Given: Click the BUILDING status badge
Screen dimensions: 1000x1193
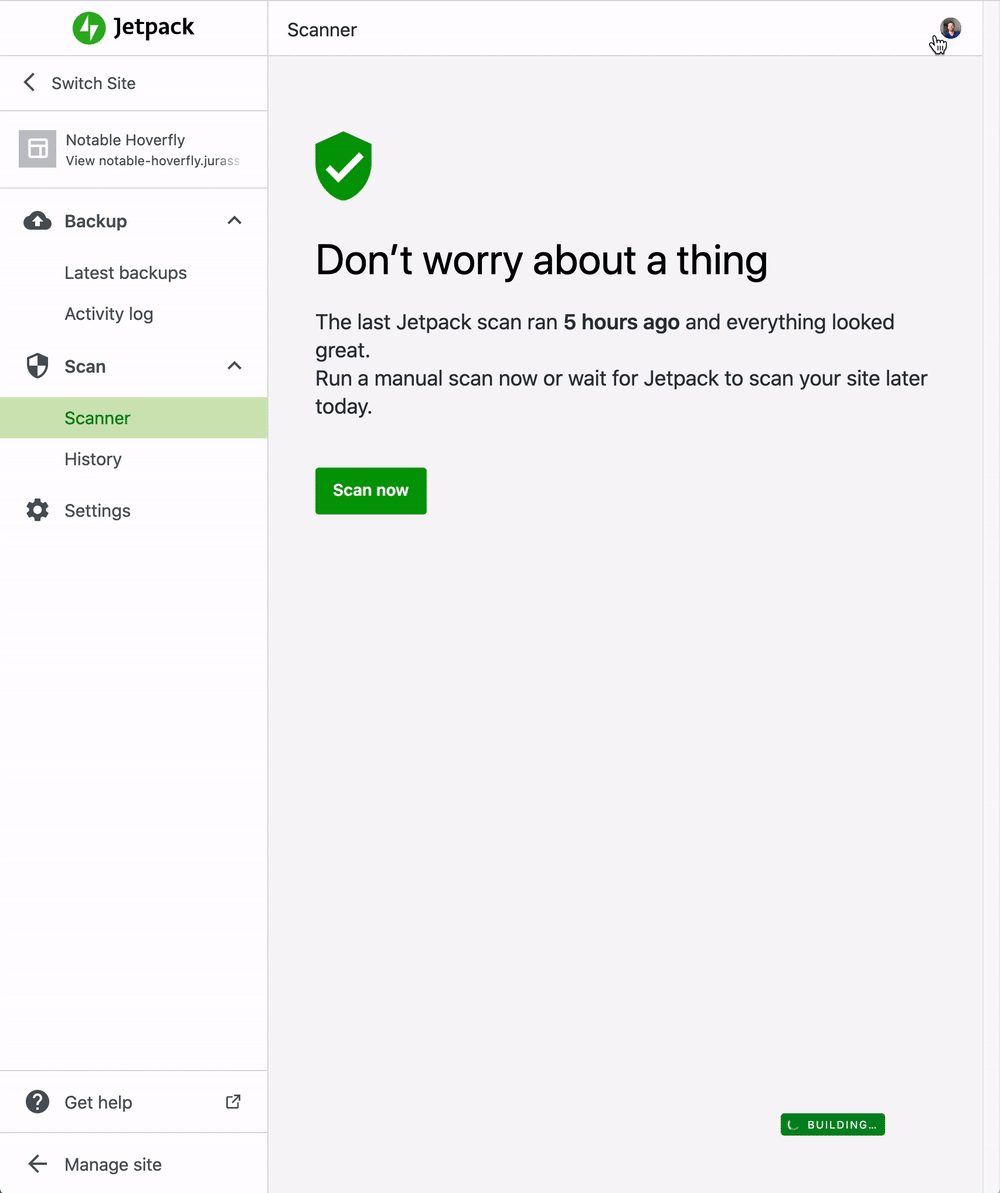Looking at the screenshot, I should [833, 1125].
